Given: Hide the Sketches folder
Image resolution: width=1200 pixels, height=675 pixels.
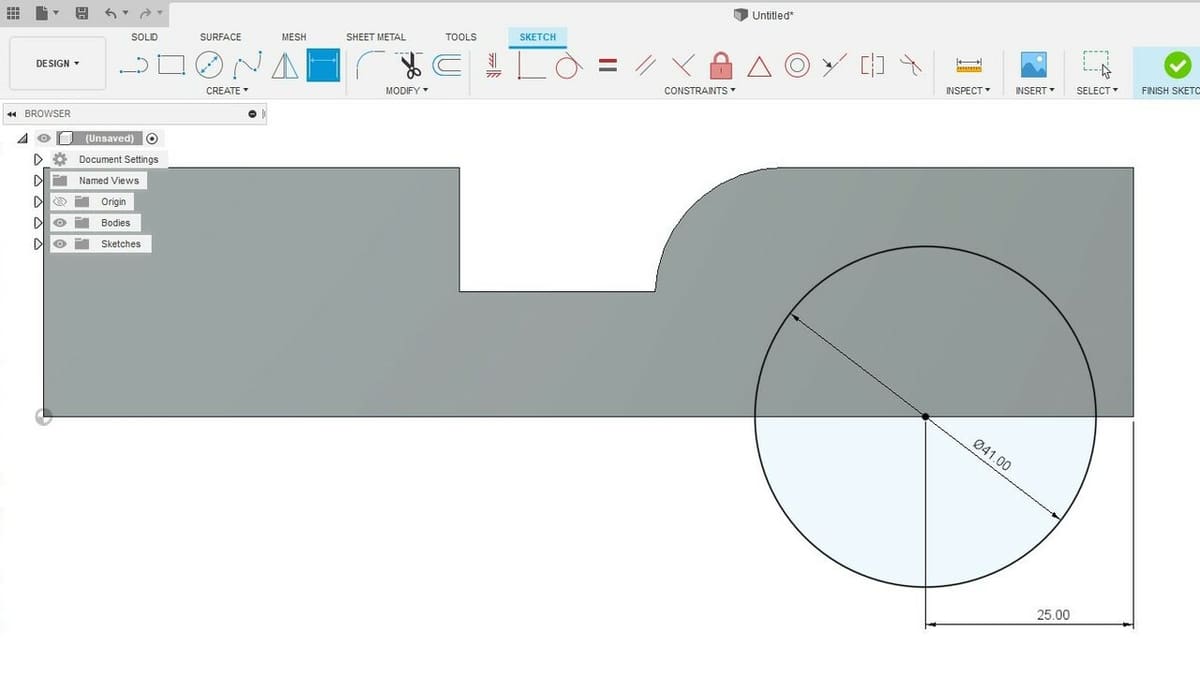Looking at the screenshot, I should (60, 244).
